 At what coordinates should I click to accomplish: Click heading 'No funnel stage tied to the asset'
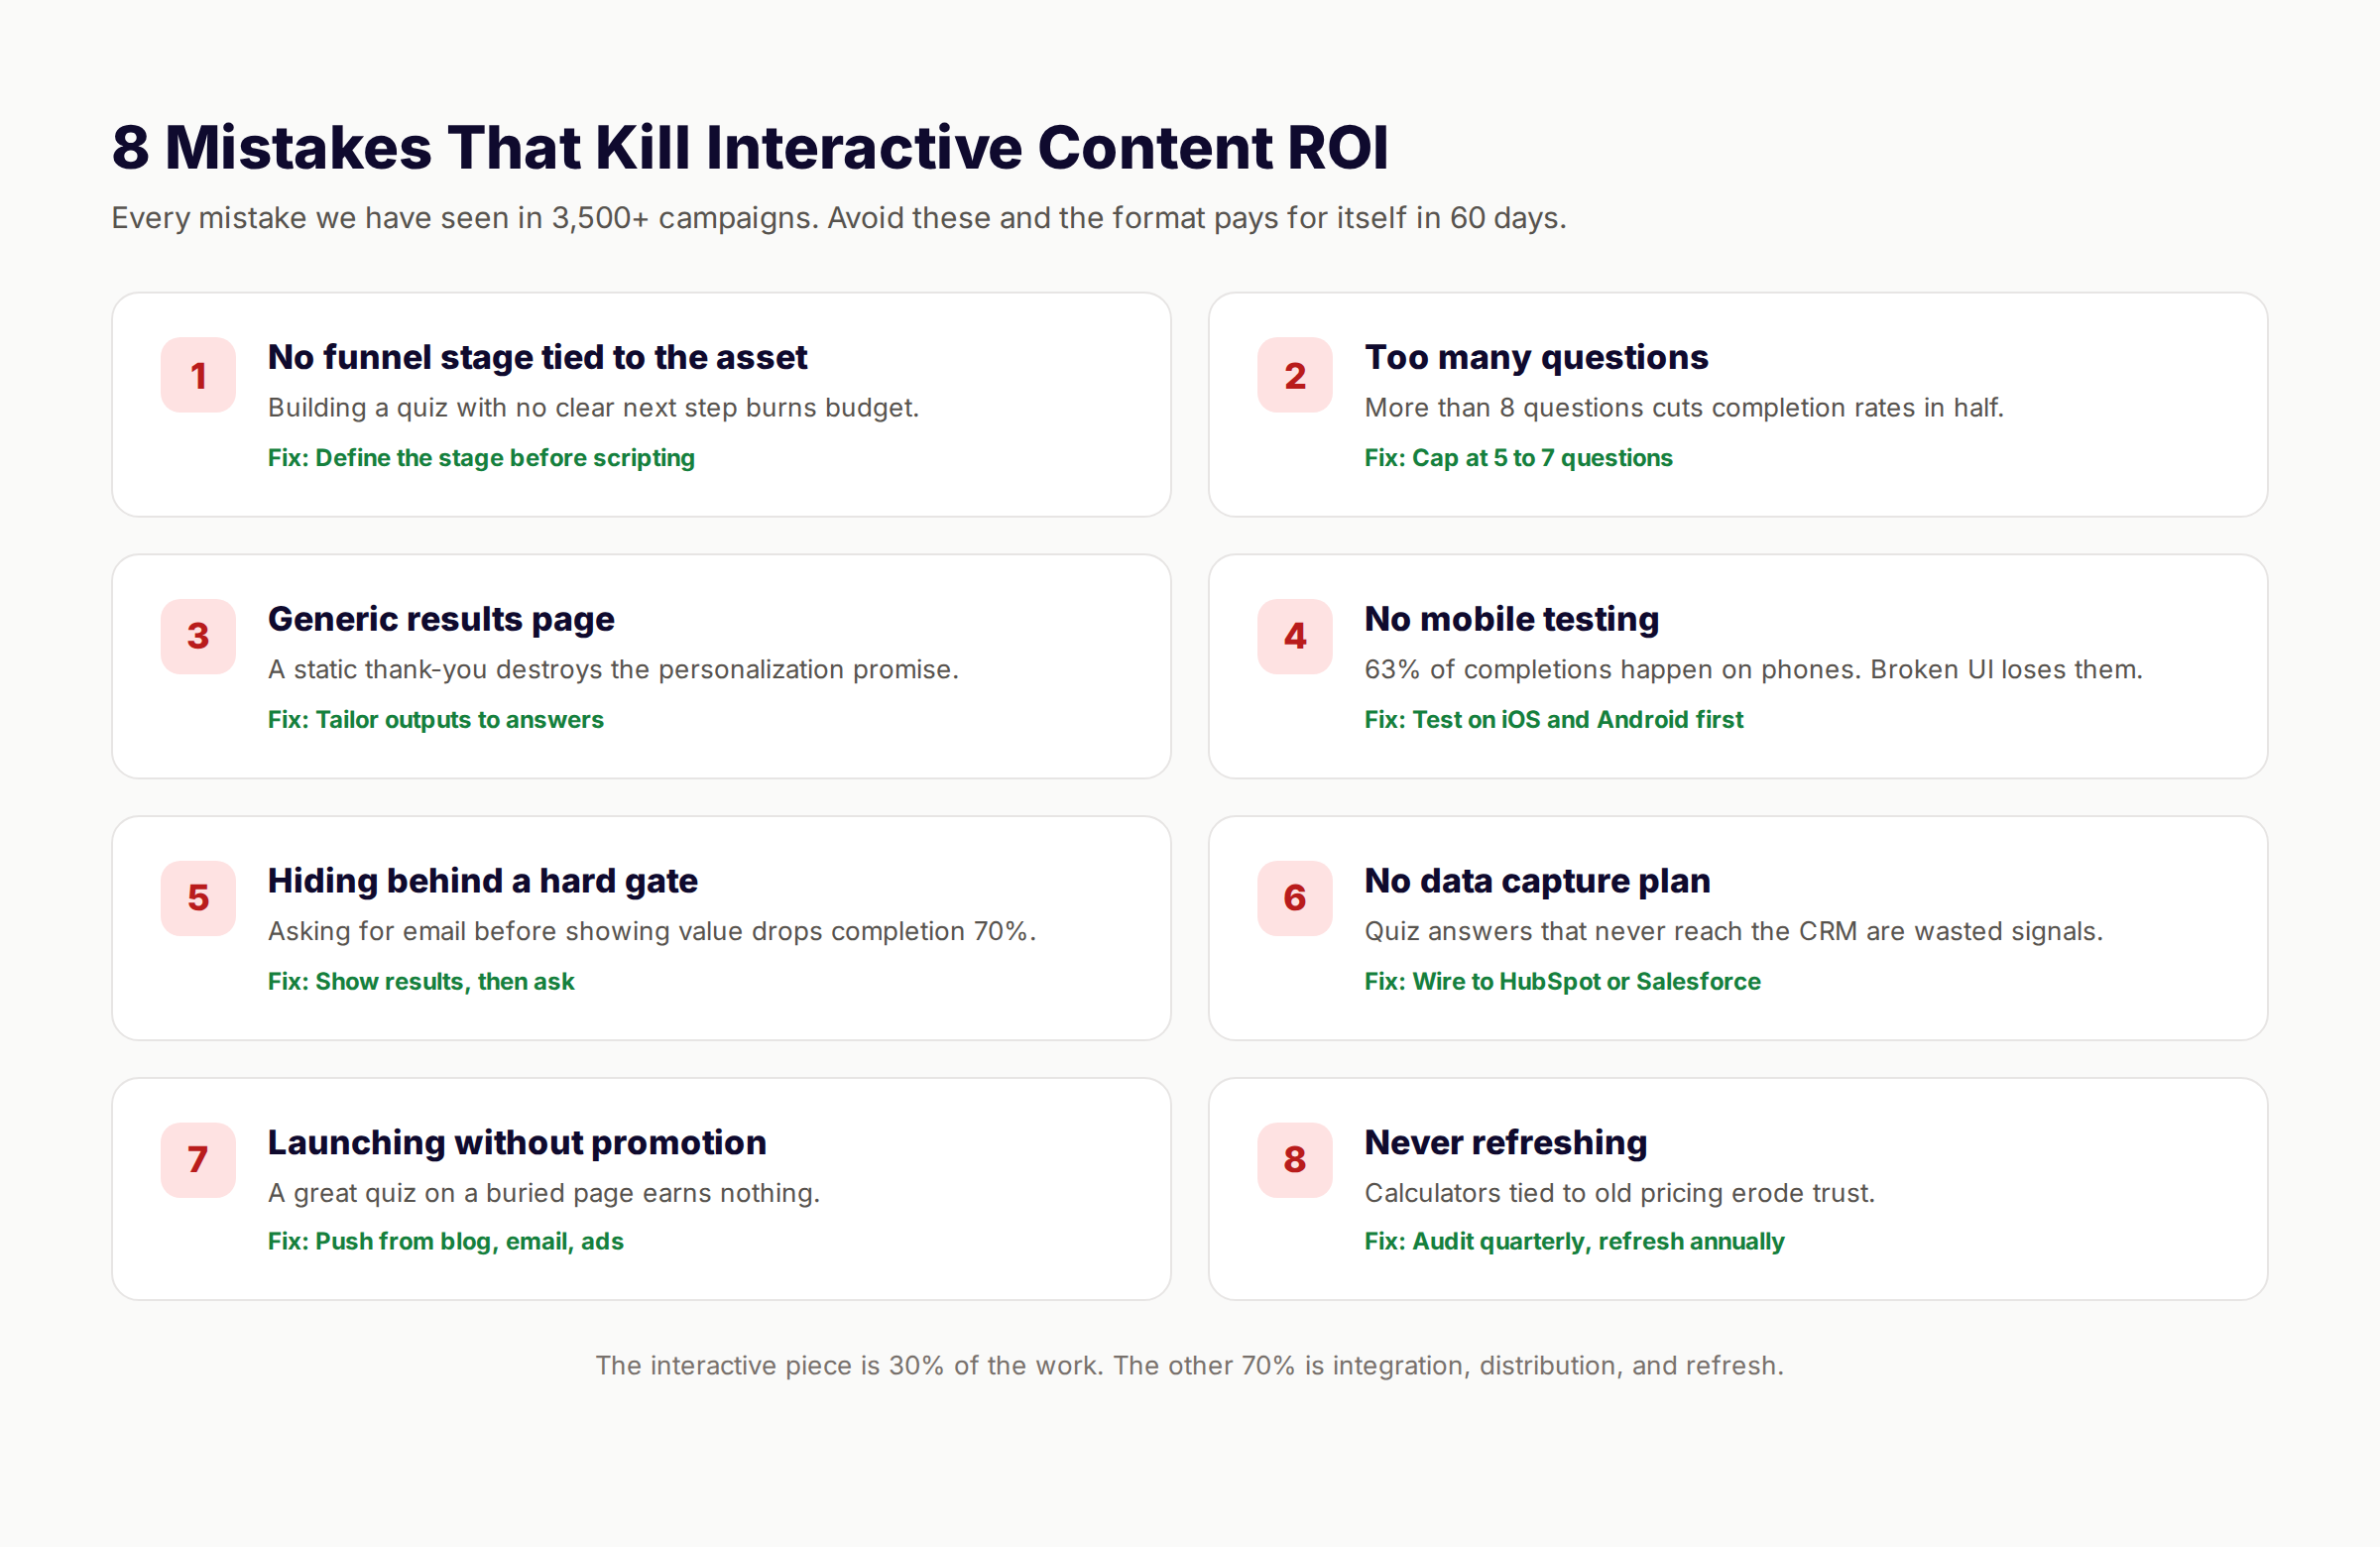pyautogui.click(x=537, y=357)
